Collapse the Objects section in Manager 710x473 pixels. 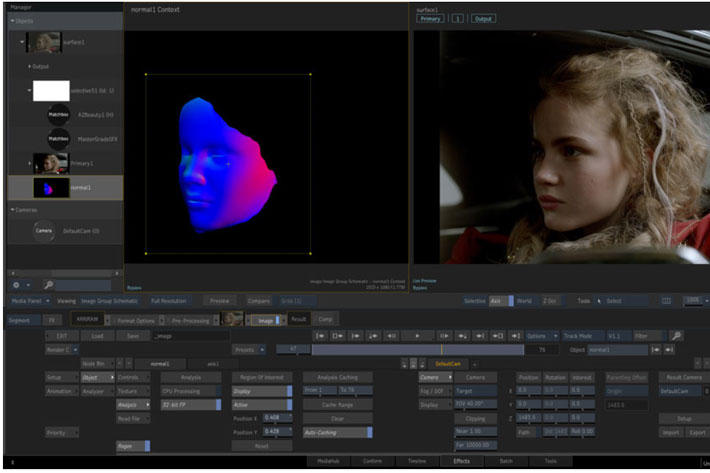pyautogui.click(x=12, y=21)
